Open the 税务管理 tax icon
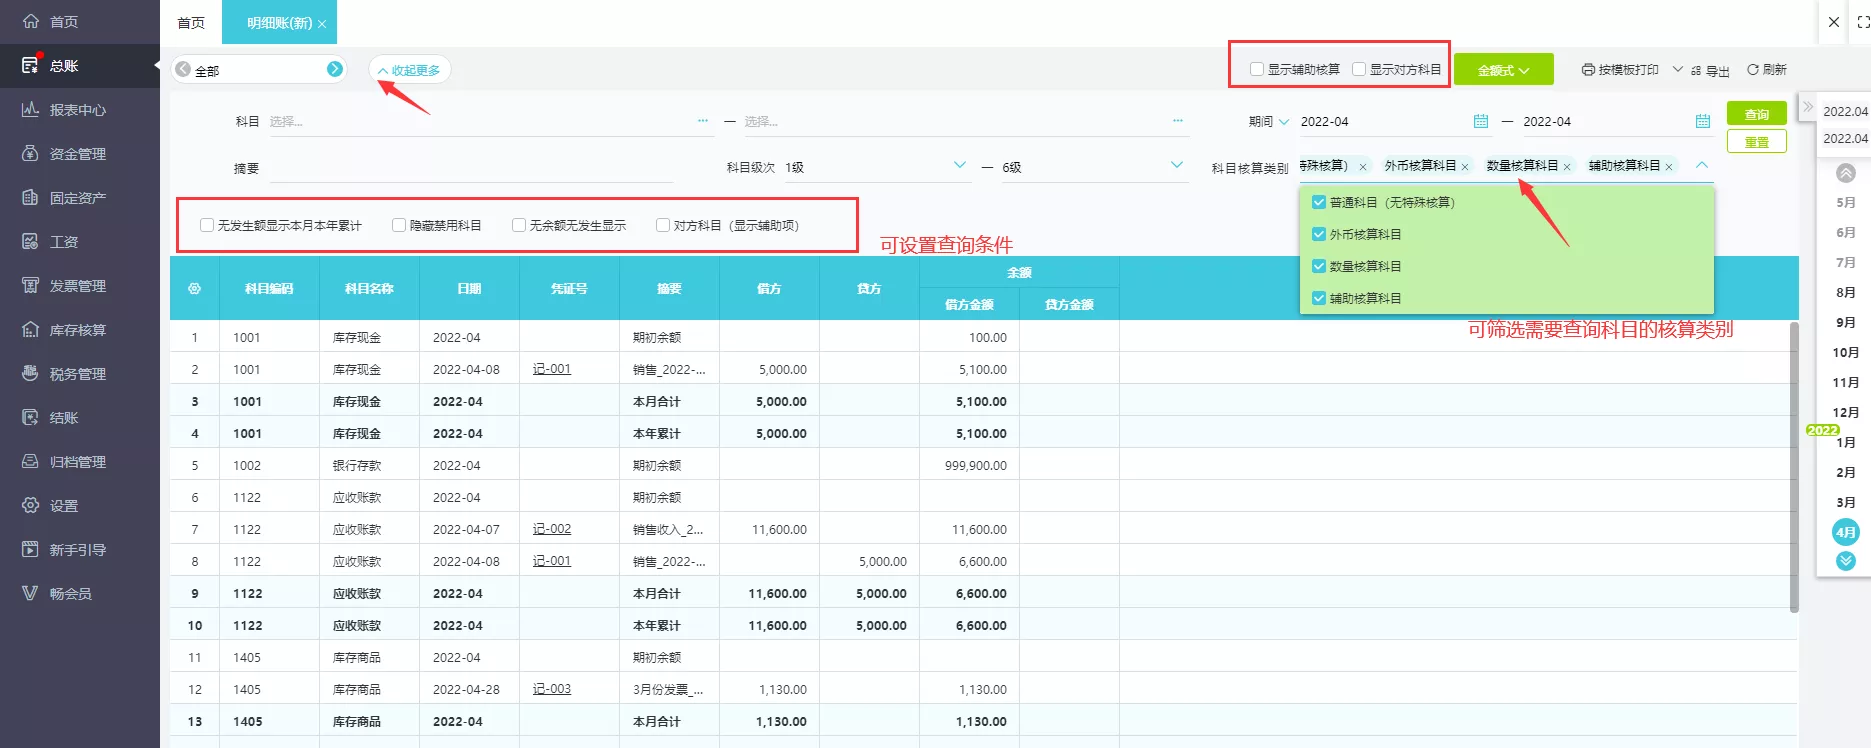 tap(30, 373)
